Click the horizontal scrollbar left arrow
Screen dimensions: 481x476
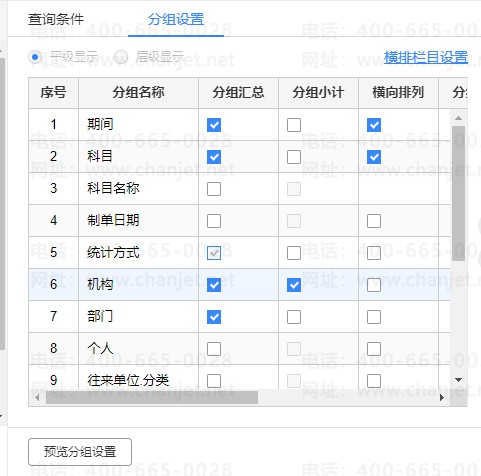pos(37,397)
